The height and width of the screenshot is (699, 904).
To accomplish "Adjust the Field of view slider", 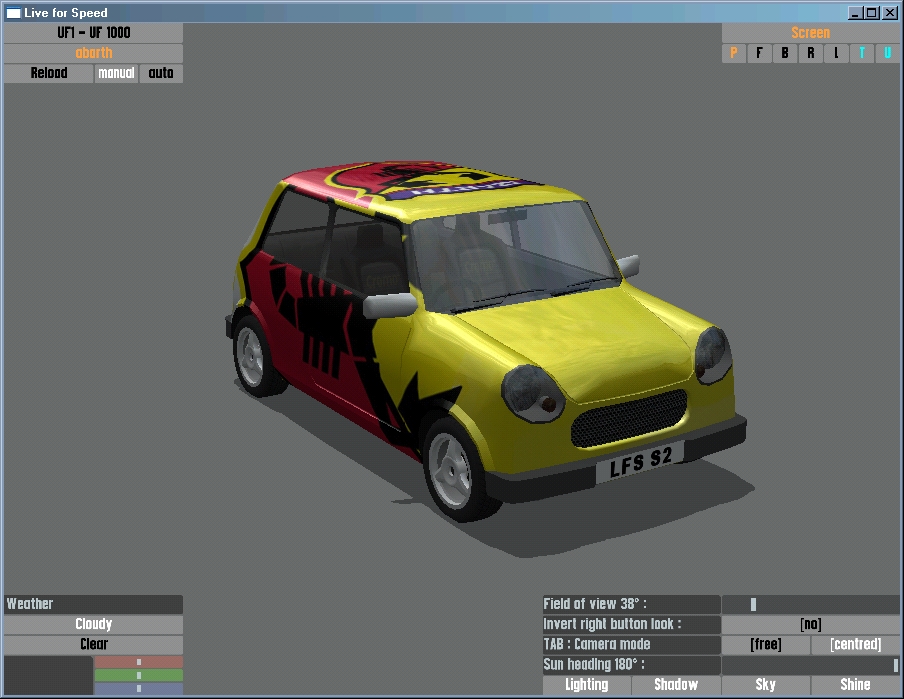I will (810, 604).
